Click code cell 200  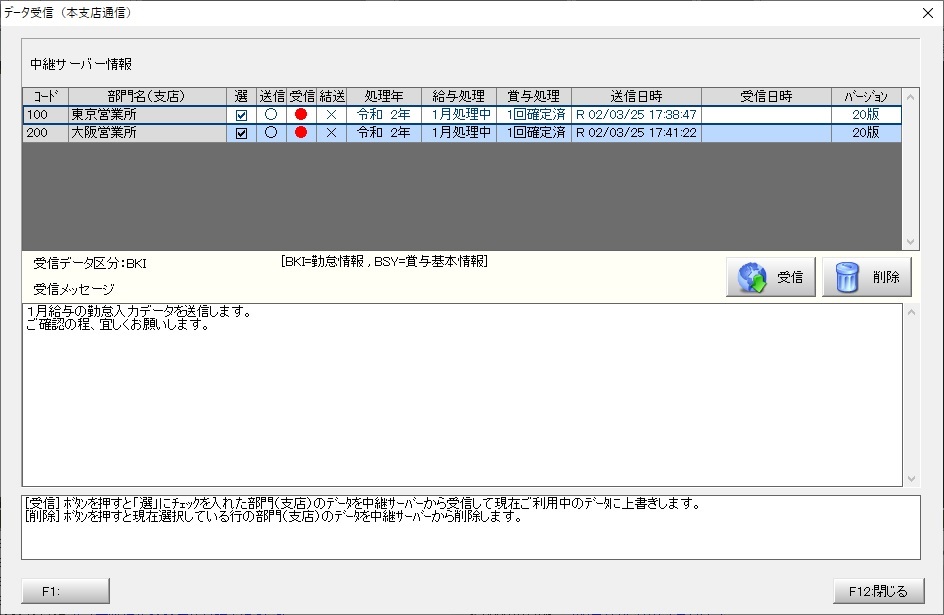[x=46, y=132]
